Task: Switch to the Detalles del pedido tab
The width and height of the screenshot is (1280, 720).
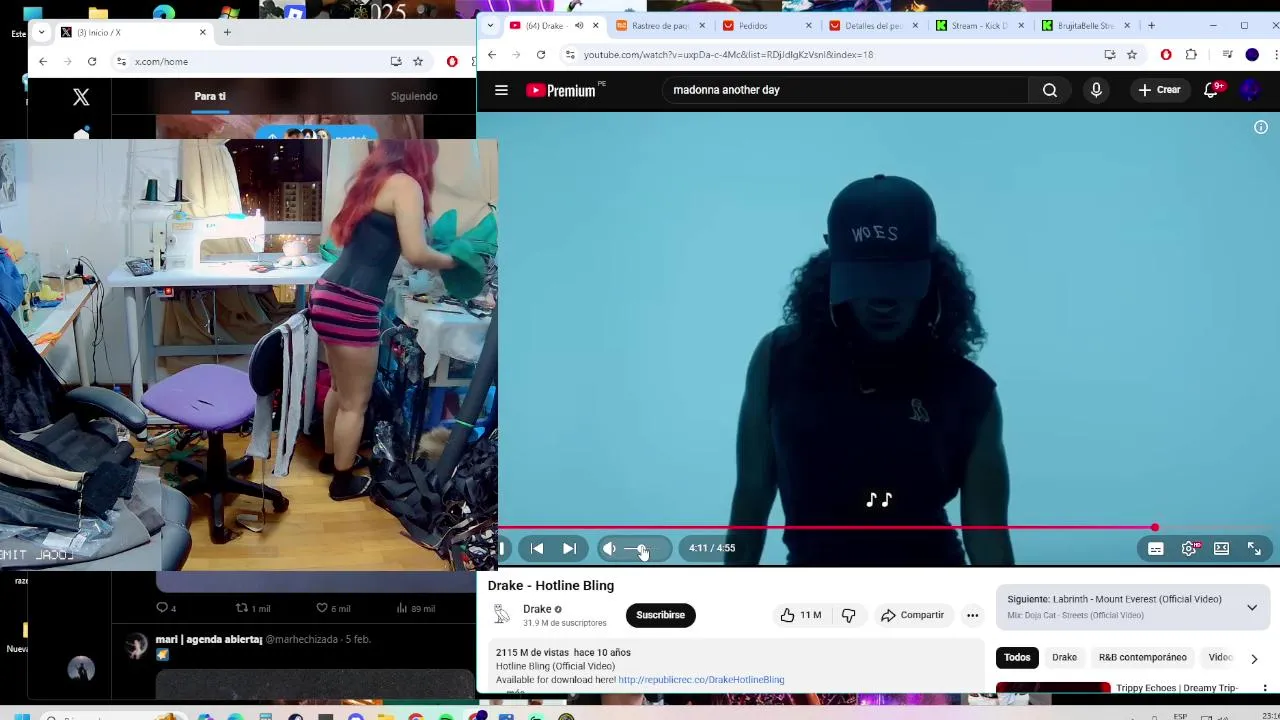Action: coord(872,25)
